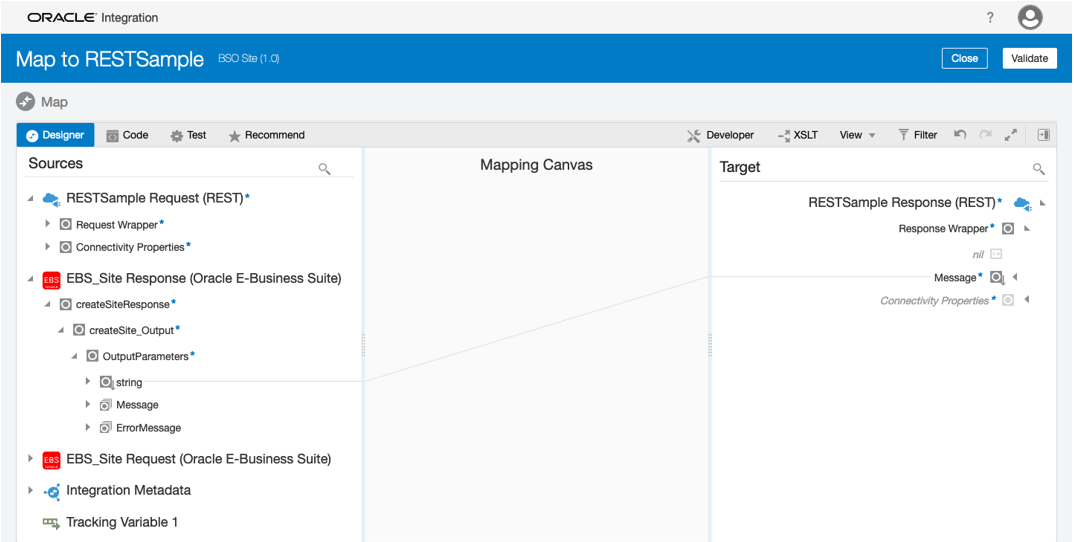Click the Response Wrapper element icon

1008,228
